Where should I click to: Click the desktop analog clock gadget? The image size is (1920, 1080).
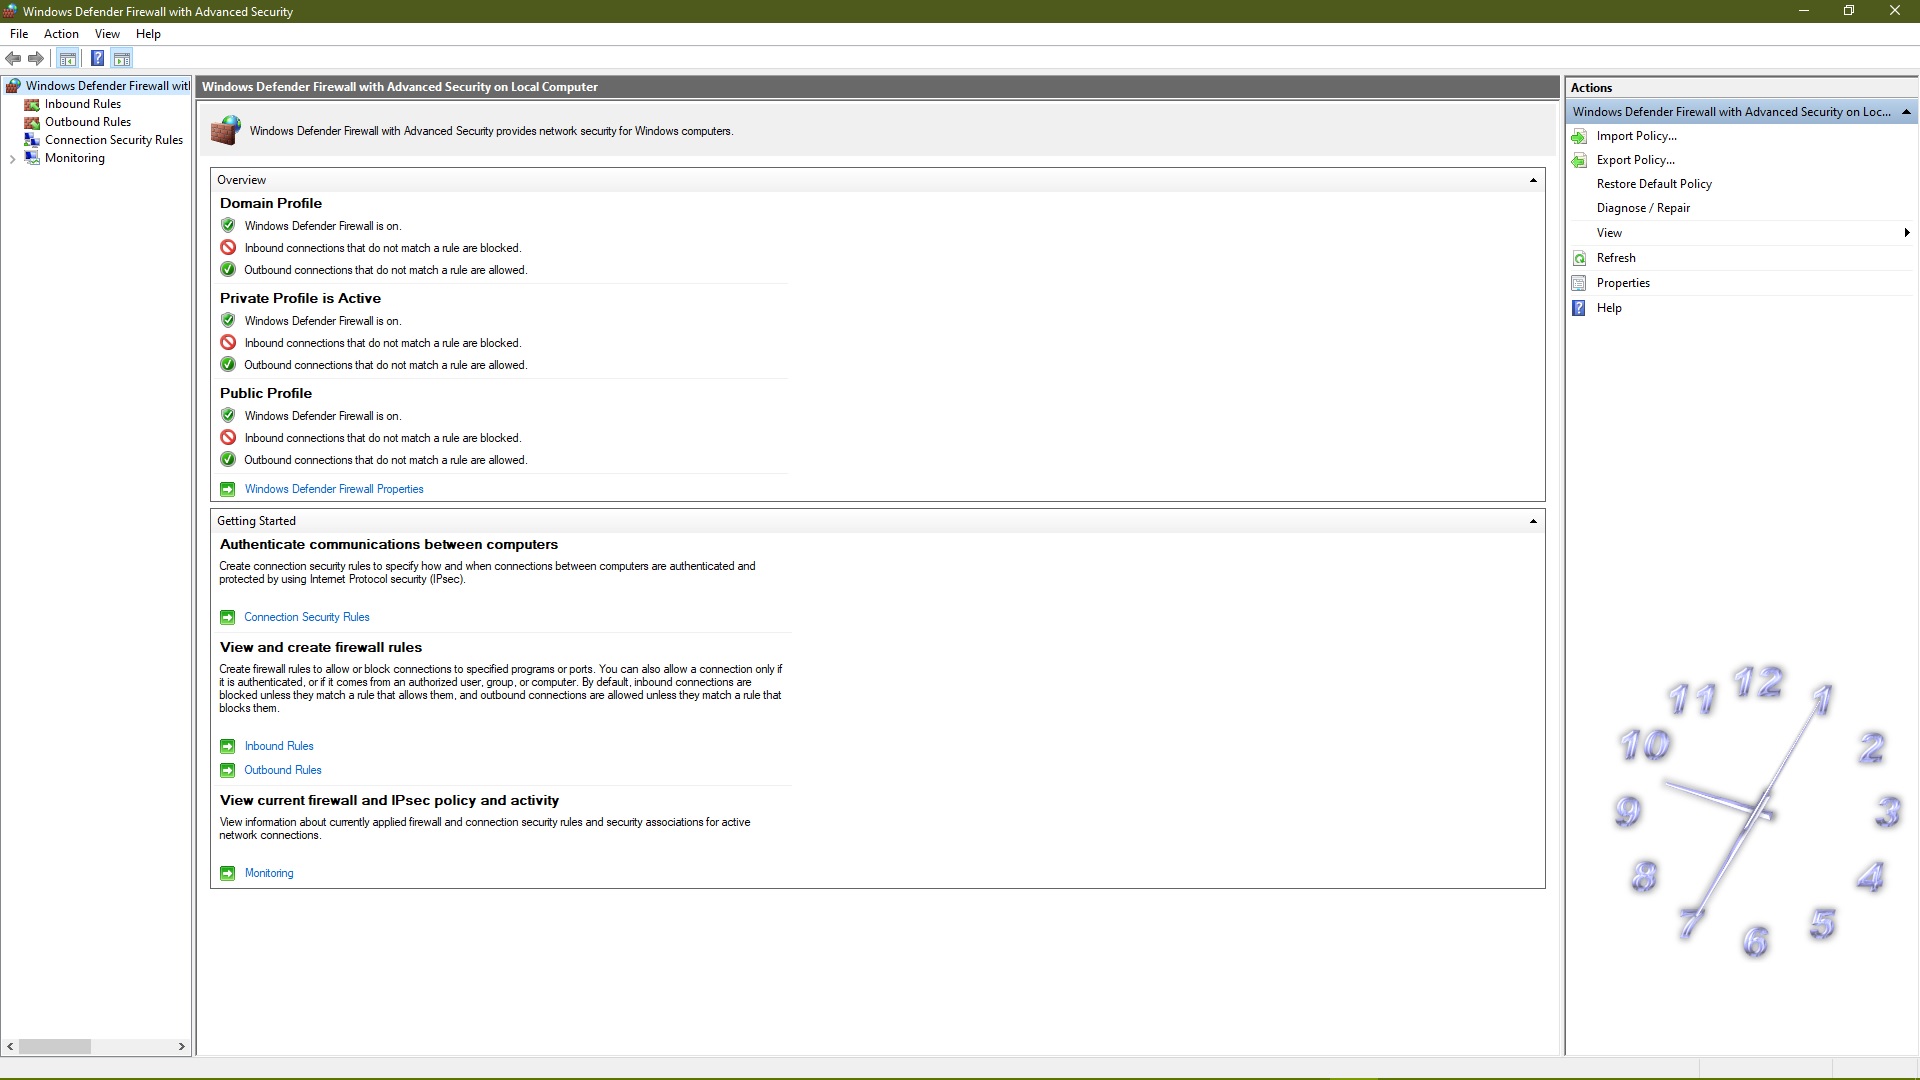[1760, 812]
